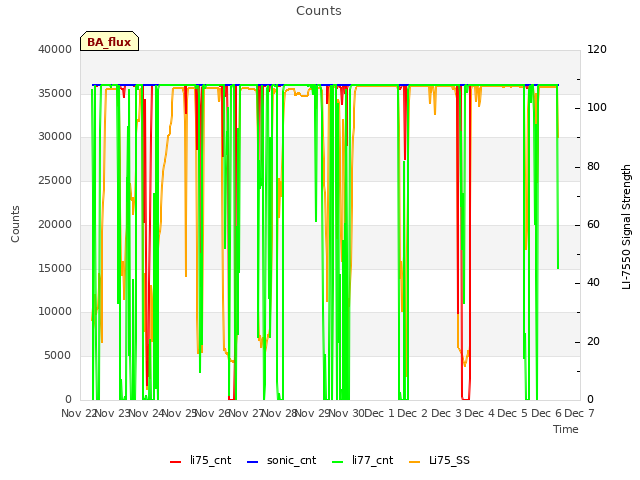The height and width of the screenshot is (480, 640).
Task: Click the chart title Counts
Action: click(x=319, y=11)
